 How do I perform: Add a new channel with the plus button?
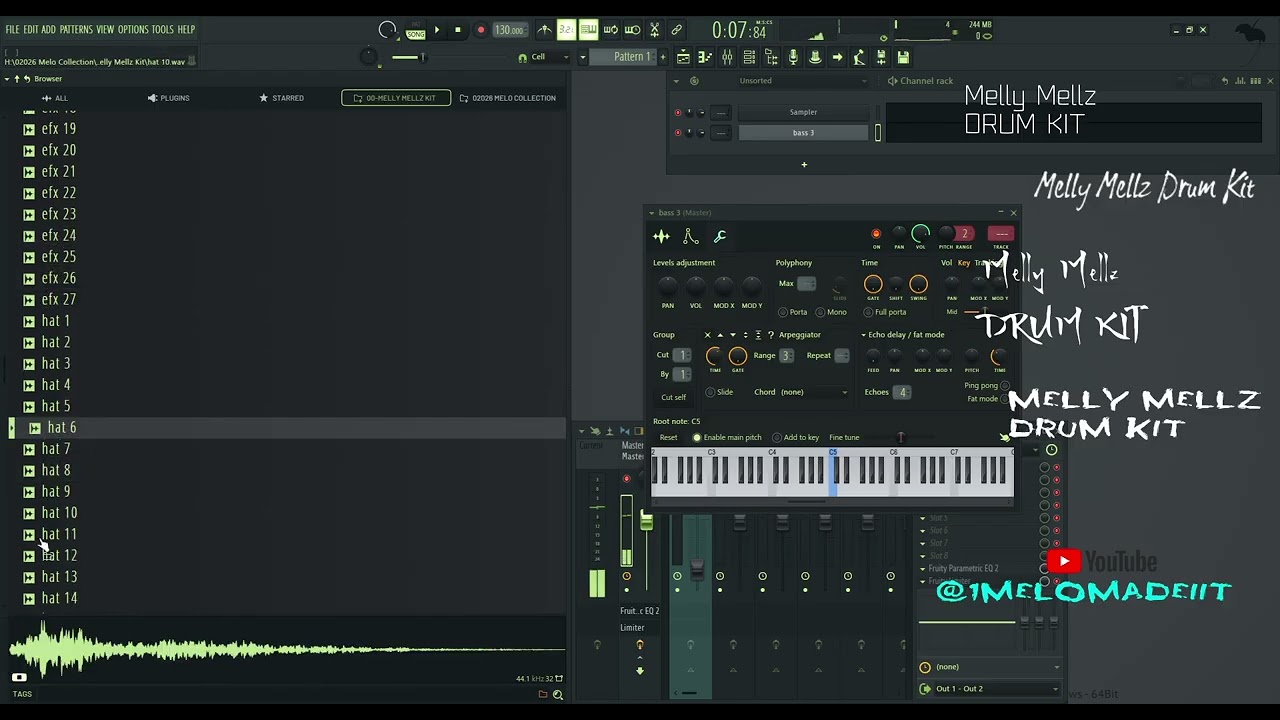coord(803,165)
